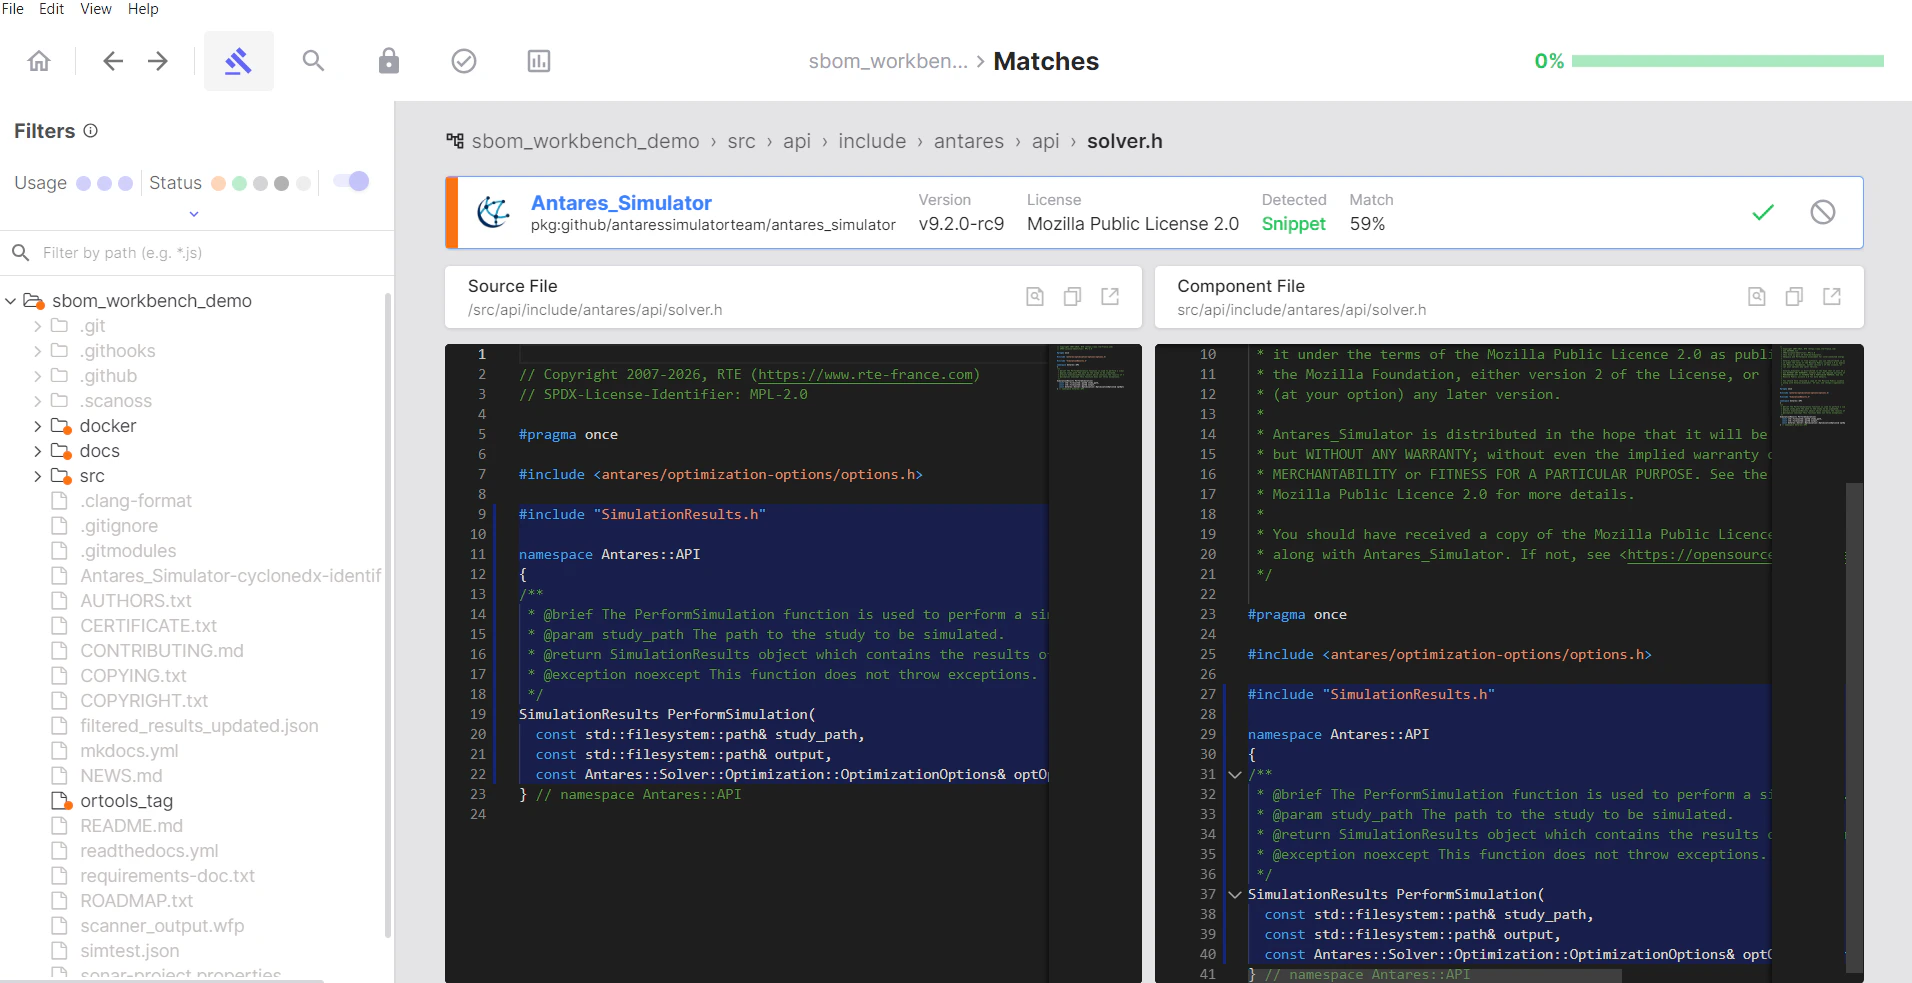Copy the Source File path icon
Screen dimensions: 1912x983
(1072, 296)
